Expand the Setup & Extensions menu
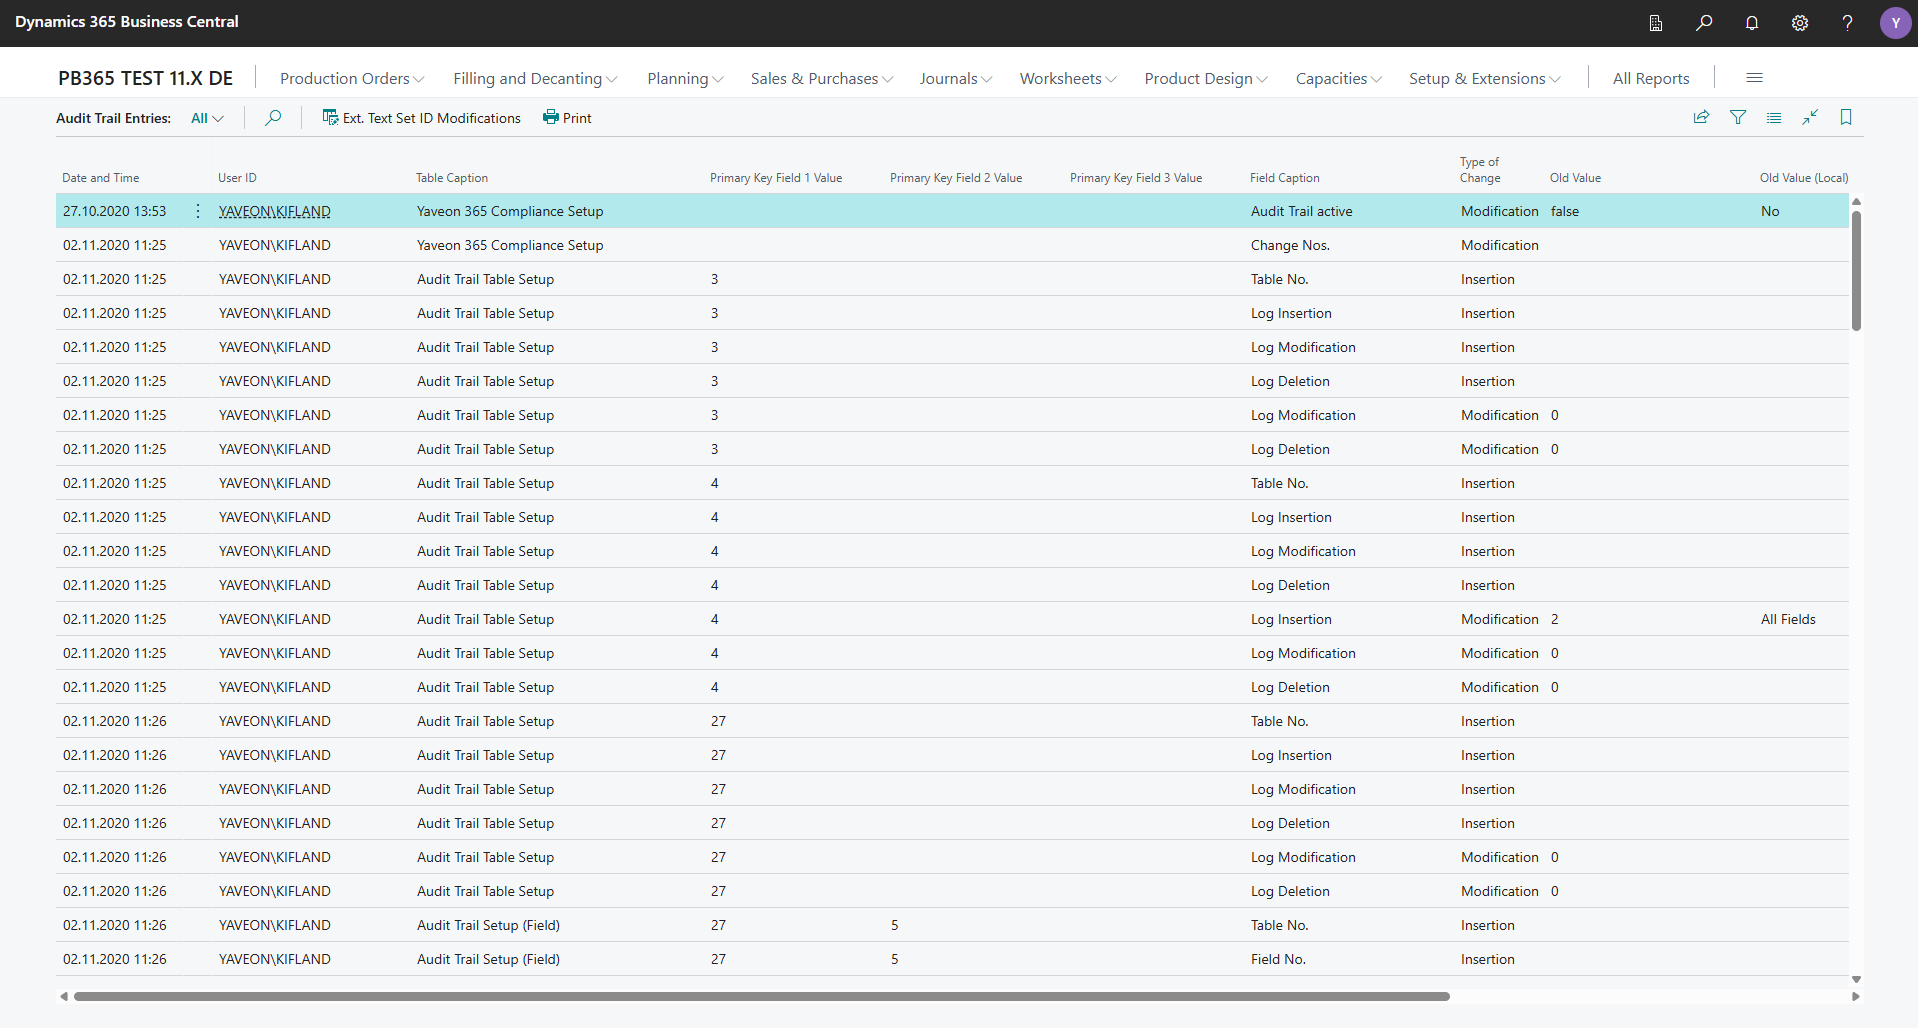1918x1028 pixels. [x=1483, y=78]
